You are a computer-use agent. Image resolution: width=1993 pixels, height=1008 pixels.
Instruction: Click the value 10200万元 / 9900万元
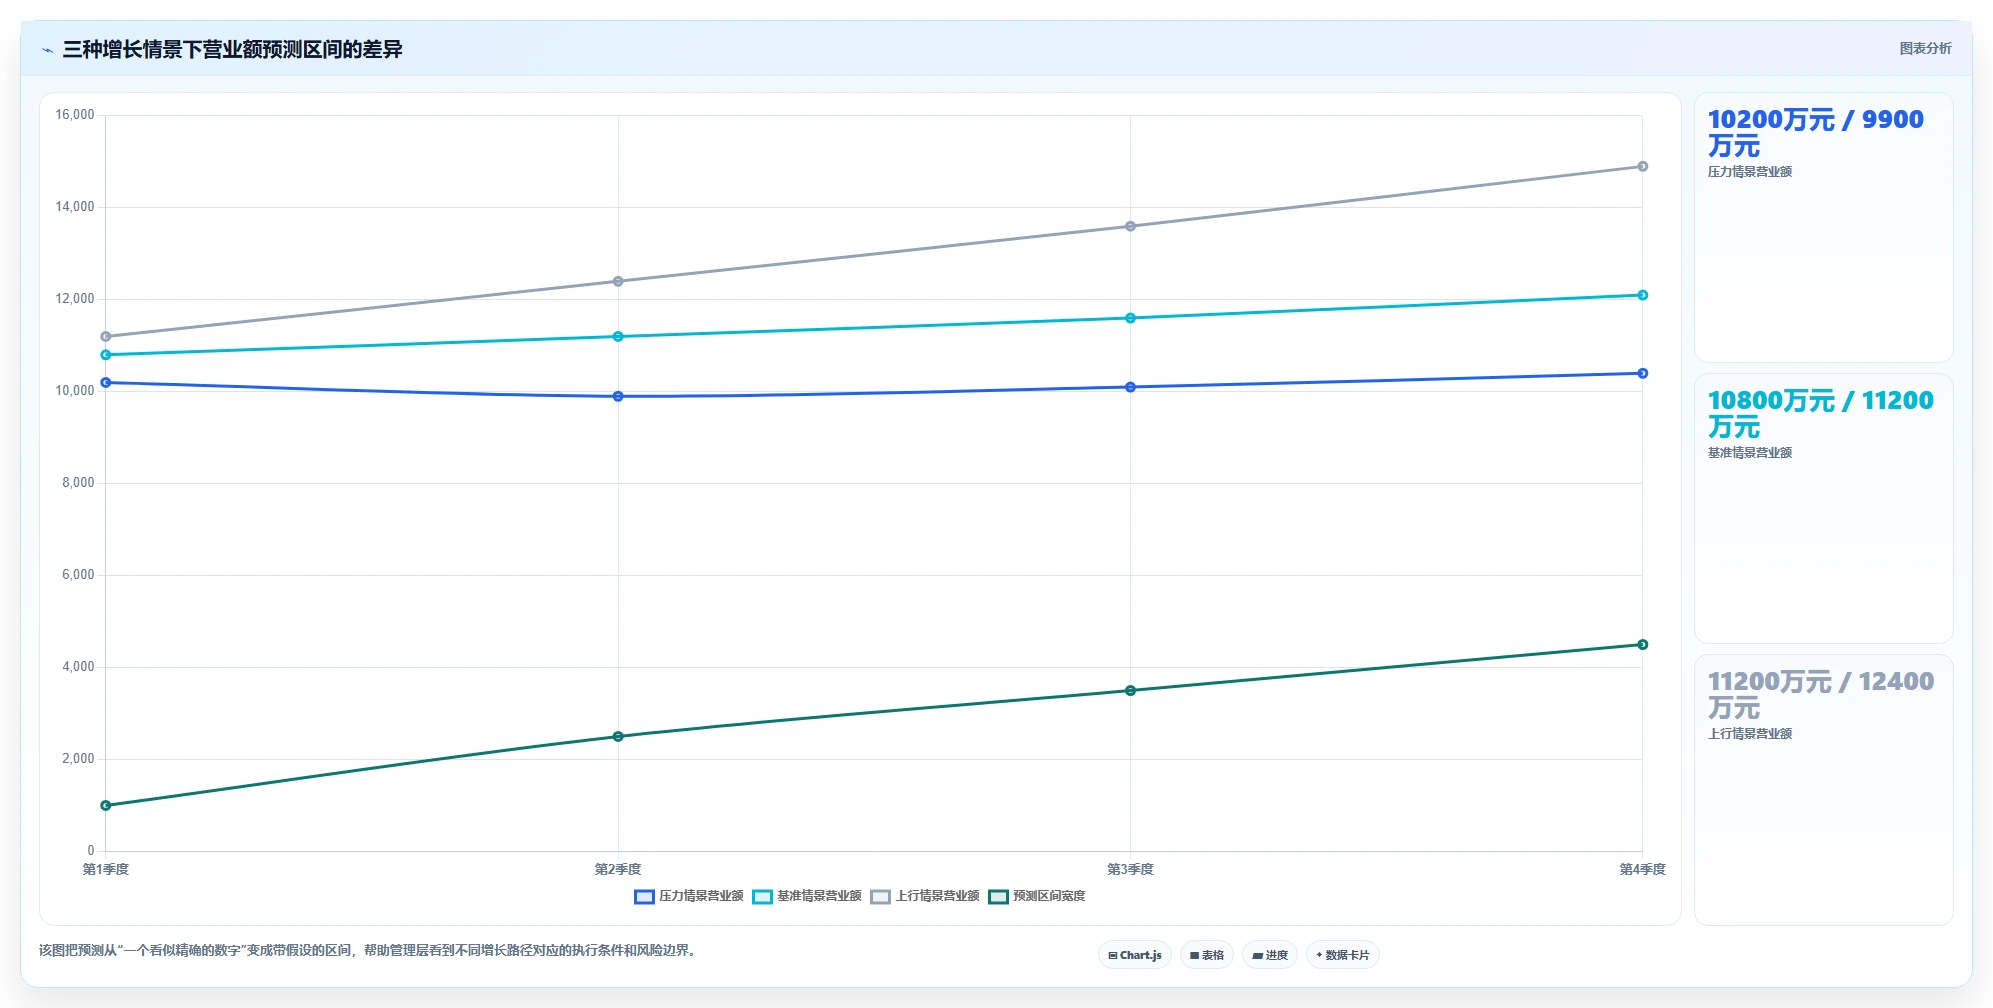coord(1815,133)
